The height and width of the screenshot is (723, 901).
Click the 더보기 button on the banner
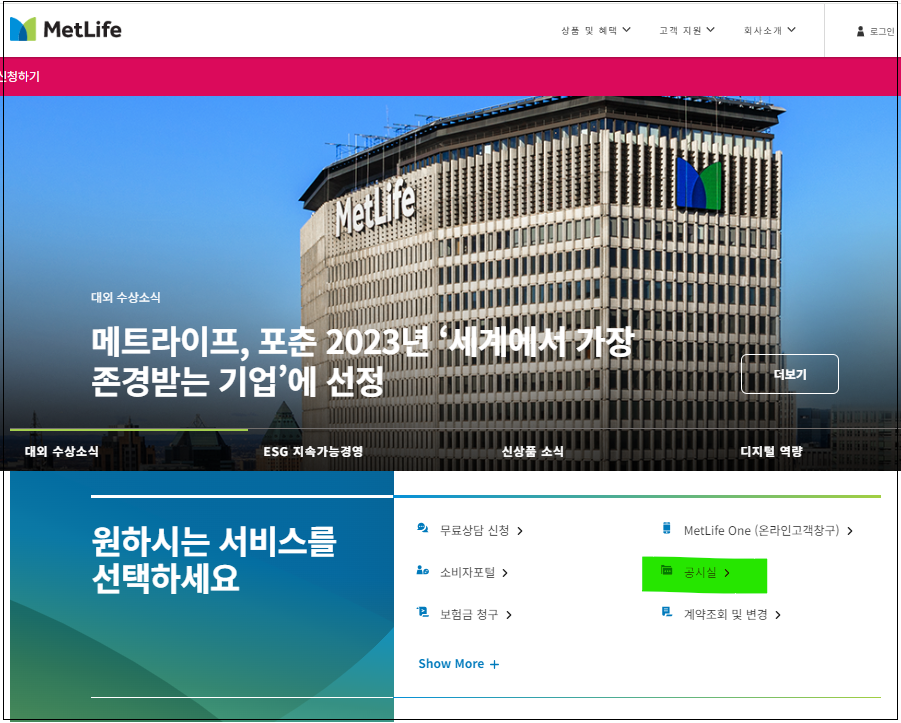(789, 373)
